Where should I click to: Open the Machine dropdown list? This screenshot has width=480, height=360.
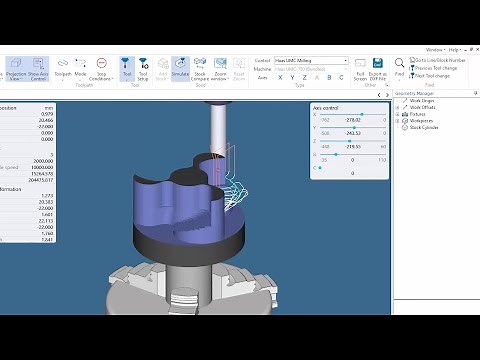point(311,69)
